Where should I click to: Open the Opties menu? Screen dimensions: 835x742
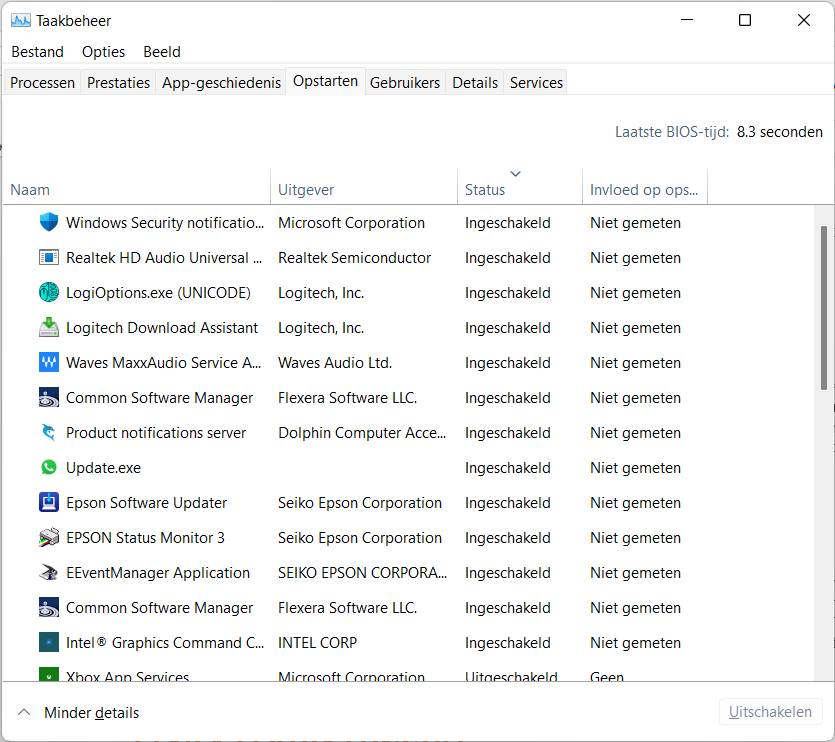tap(103, 52)
